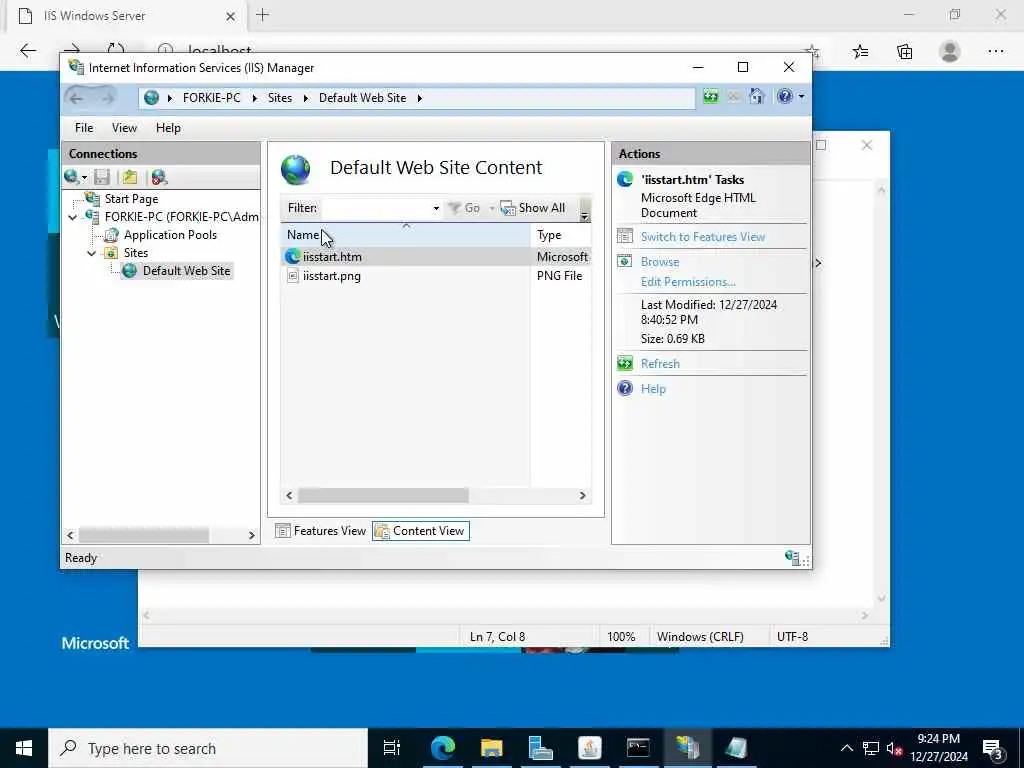1024x768 pixels.
Task: Open the Edge Settings and more menu
Action: coord(995,52)
